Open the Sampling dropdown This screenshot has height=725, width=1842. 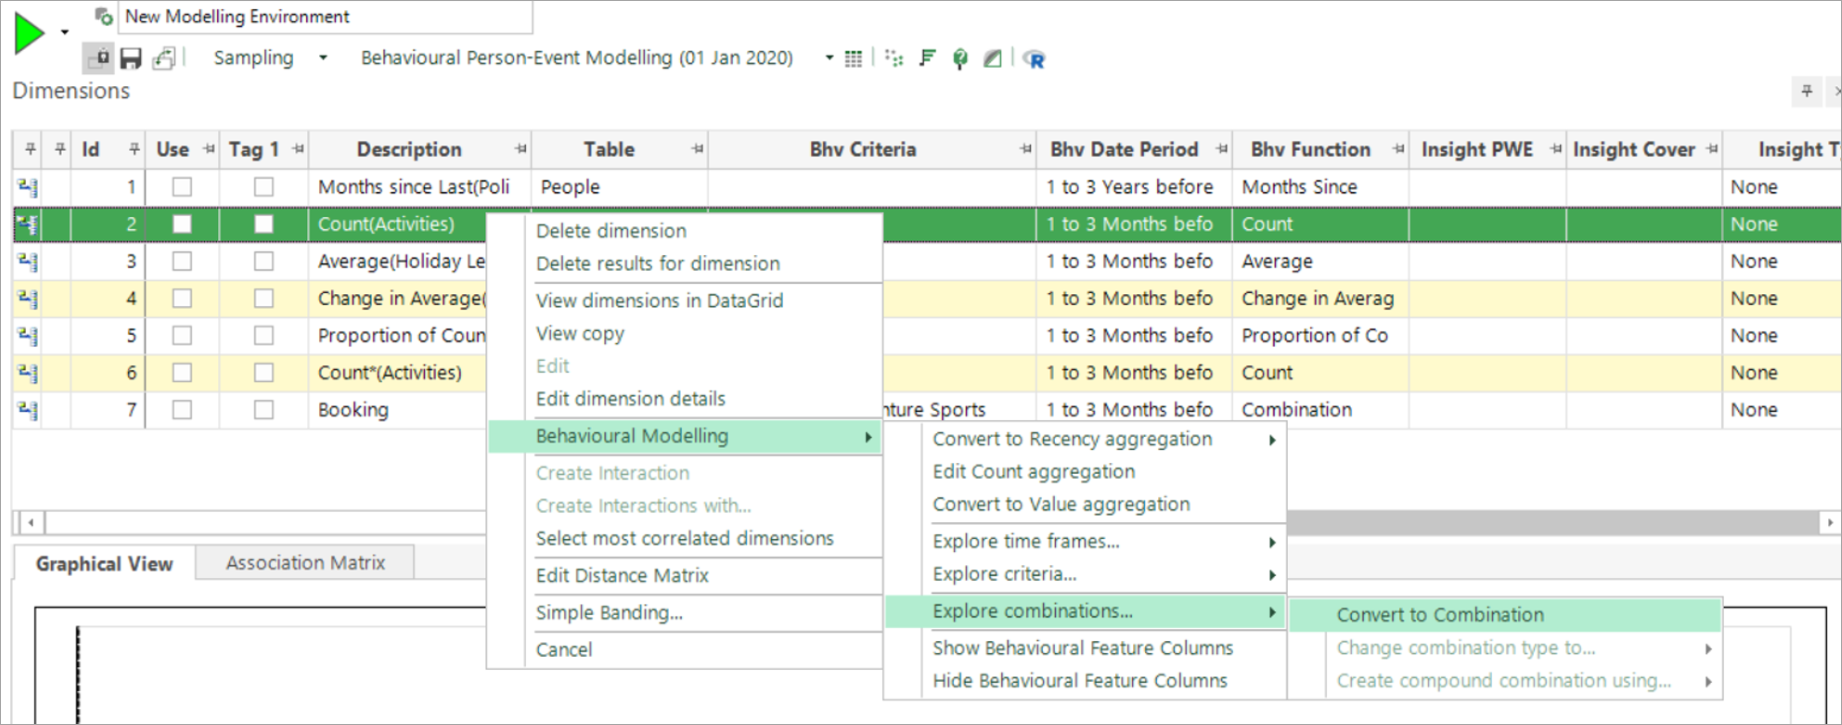tap(323, 58)
